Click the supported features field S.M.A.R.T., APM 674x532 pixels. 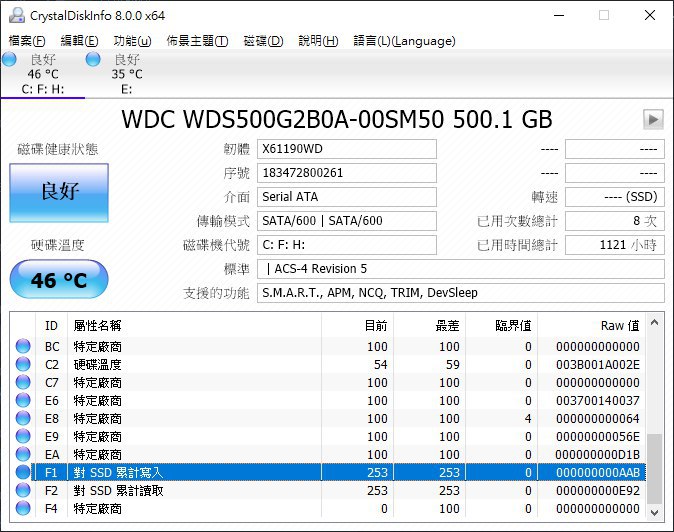pos(461,293)
